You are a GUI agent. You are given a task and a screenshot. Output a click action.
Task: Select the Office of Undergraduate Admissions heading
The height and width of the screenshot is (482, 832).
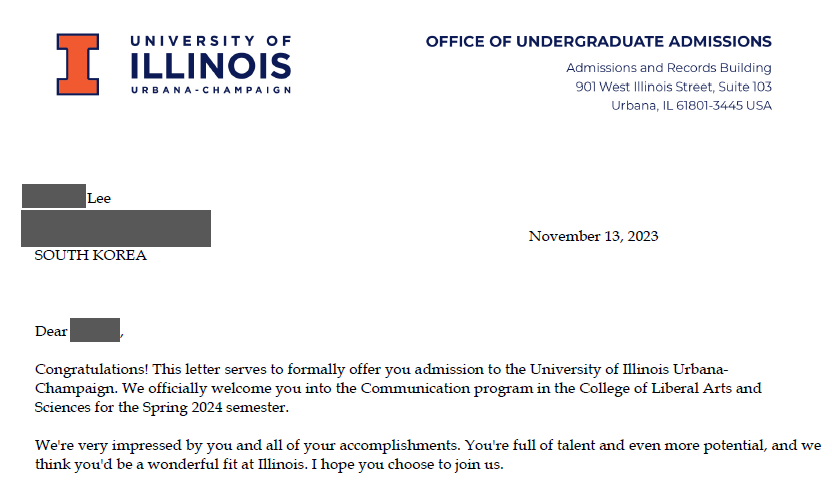[598, 42]
